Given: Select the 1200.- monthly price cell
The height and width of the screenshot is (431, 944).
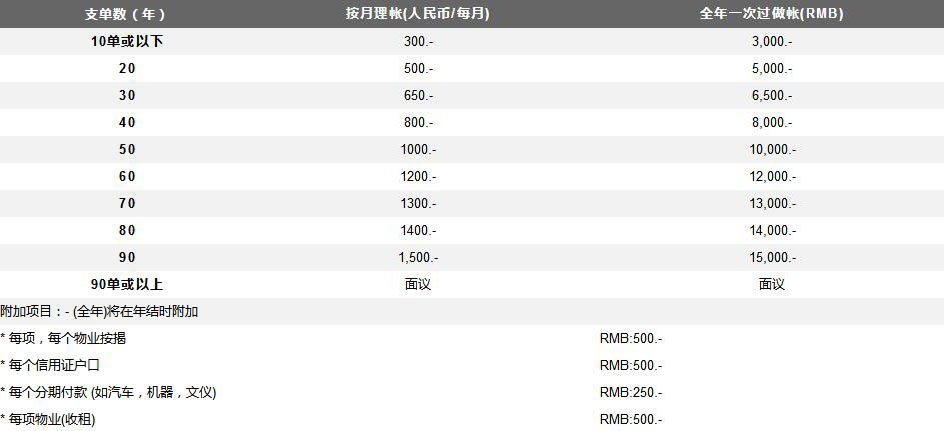Looking at the screenshot, I should pyautogui.click(x=418, y=176).
